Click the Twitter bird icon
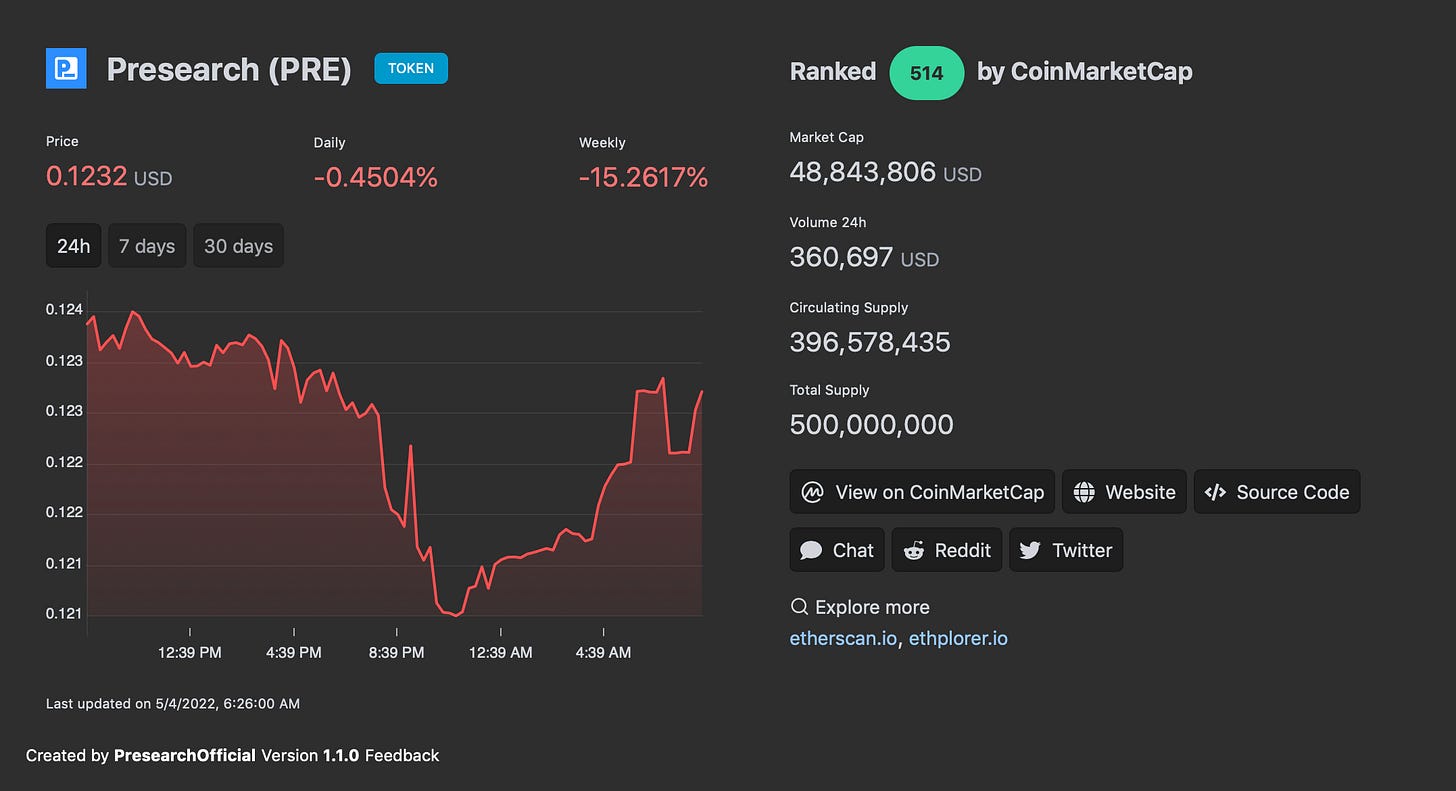 [x=1031, y=550]
